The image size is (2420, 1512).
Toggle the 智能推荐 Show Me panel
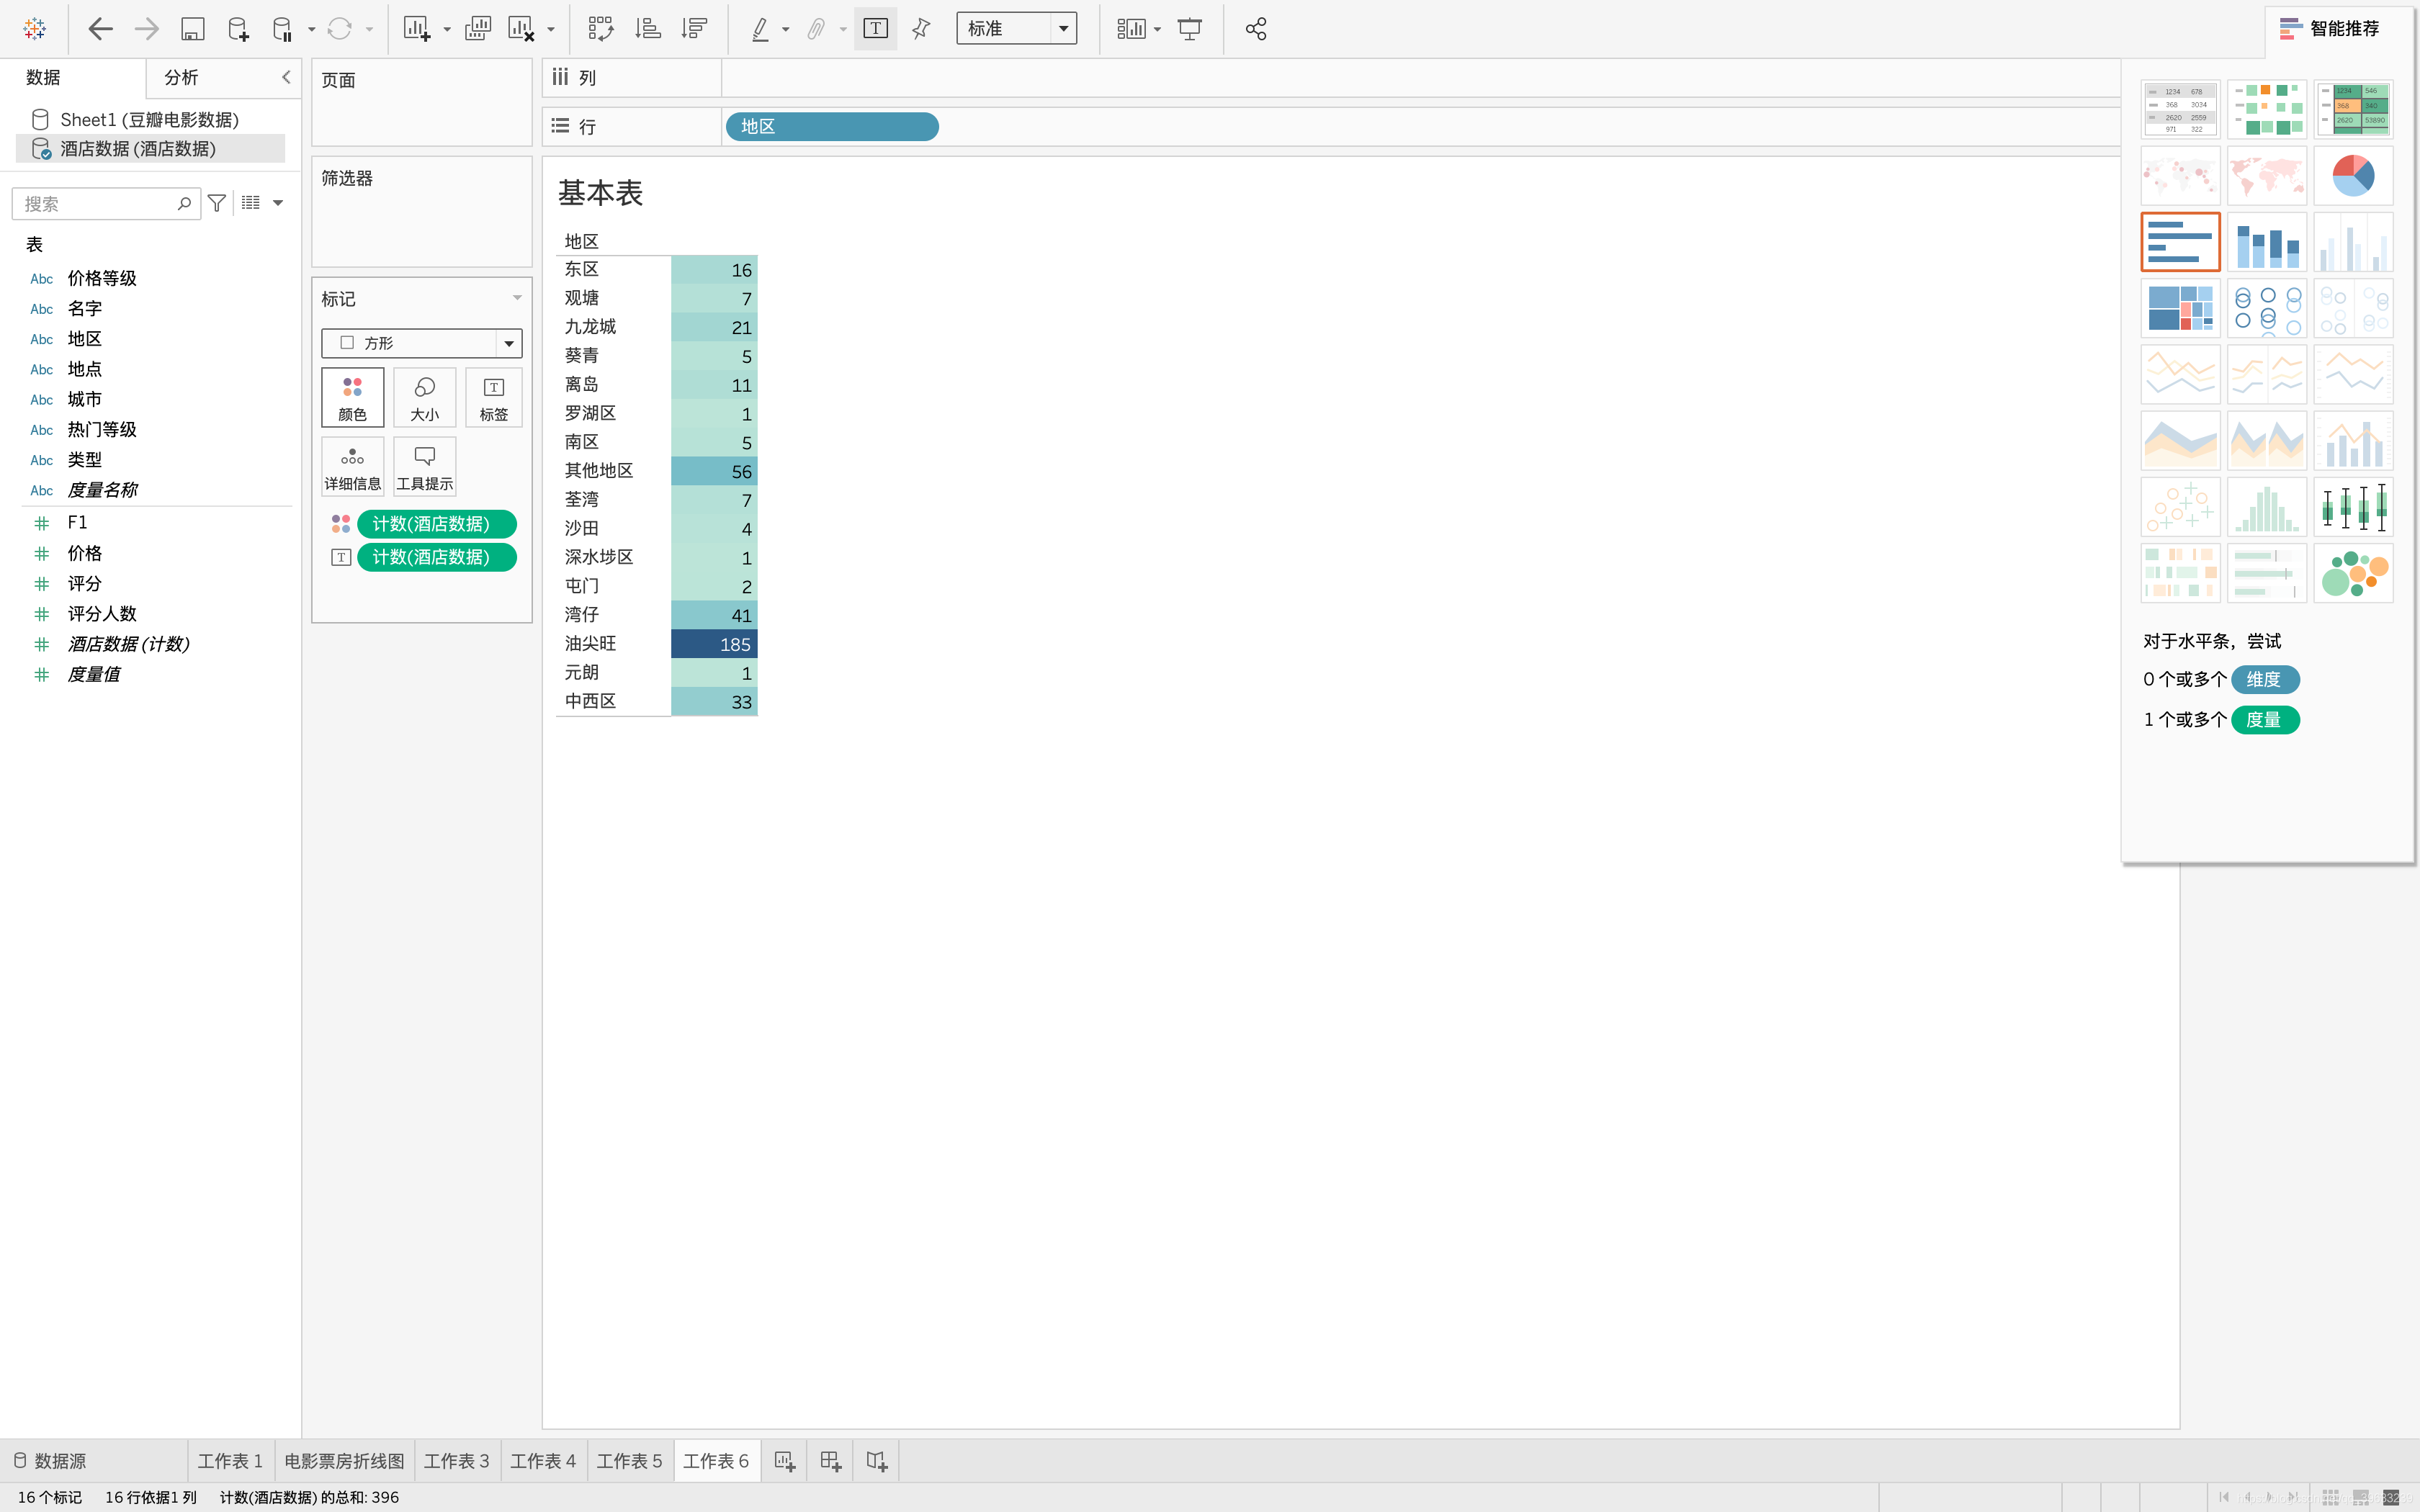pyautogui.click(x=2330, y=29)
